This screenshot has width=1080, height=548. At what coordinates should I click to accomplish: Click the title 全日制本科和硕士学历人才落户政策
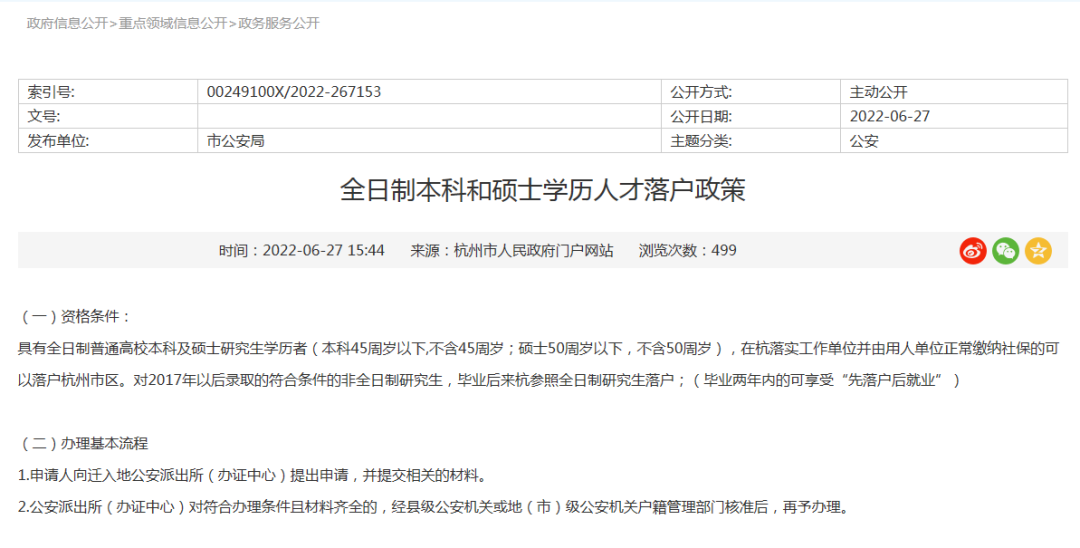[543, 191]
